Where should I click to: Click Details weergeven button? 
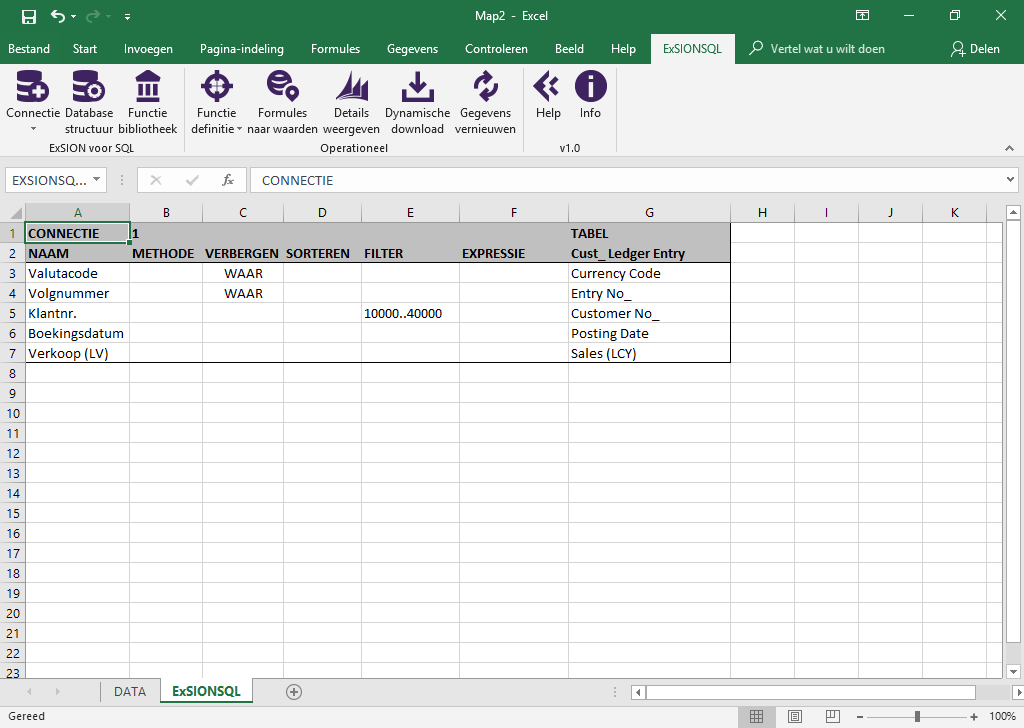[x=351, y=103]
